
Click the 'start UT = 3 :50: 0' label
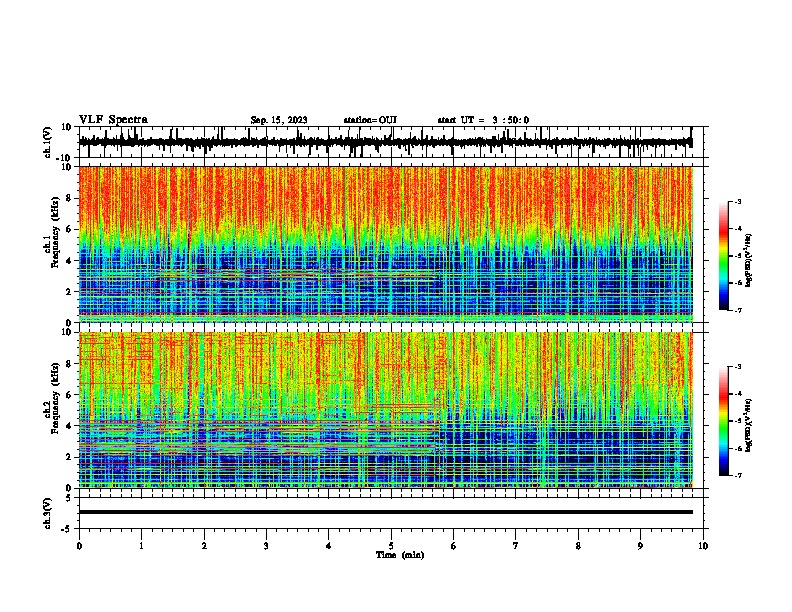click(x=483, y=120)
